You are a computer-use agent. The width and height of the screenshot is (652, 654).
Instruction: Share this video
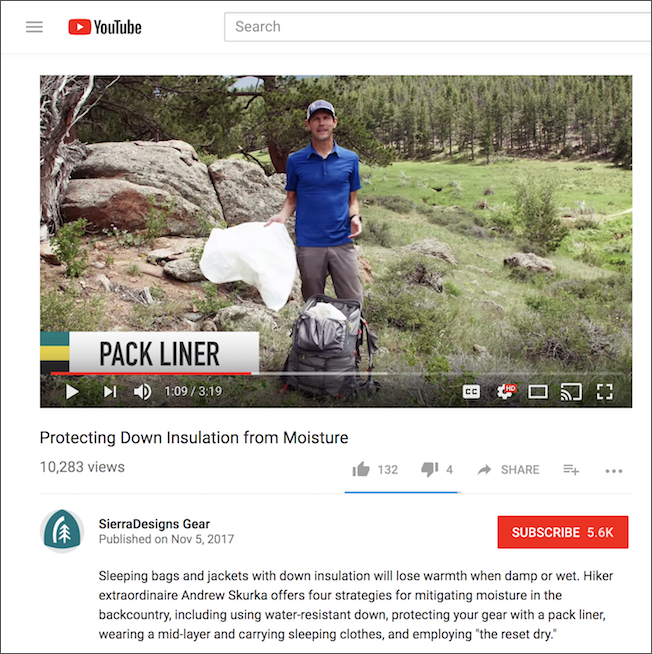click(509, 470)
